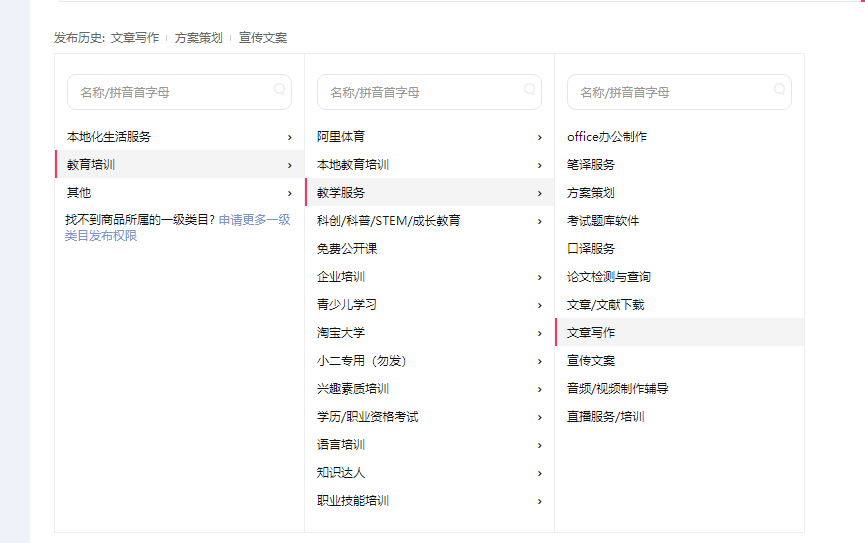Select 职业技能培训 category

[x=353, y=501]
